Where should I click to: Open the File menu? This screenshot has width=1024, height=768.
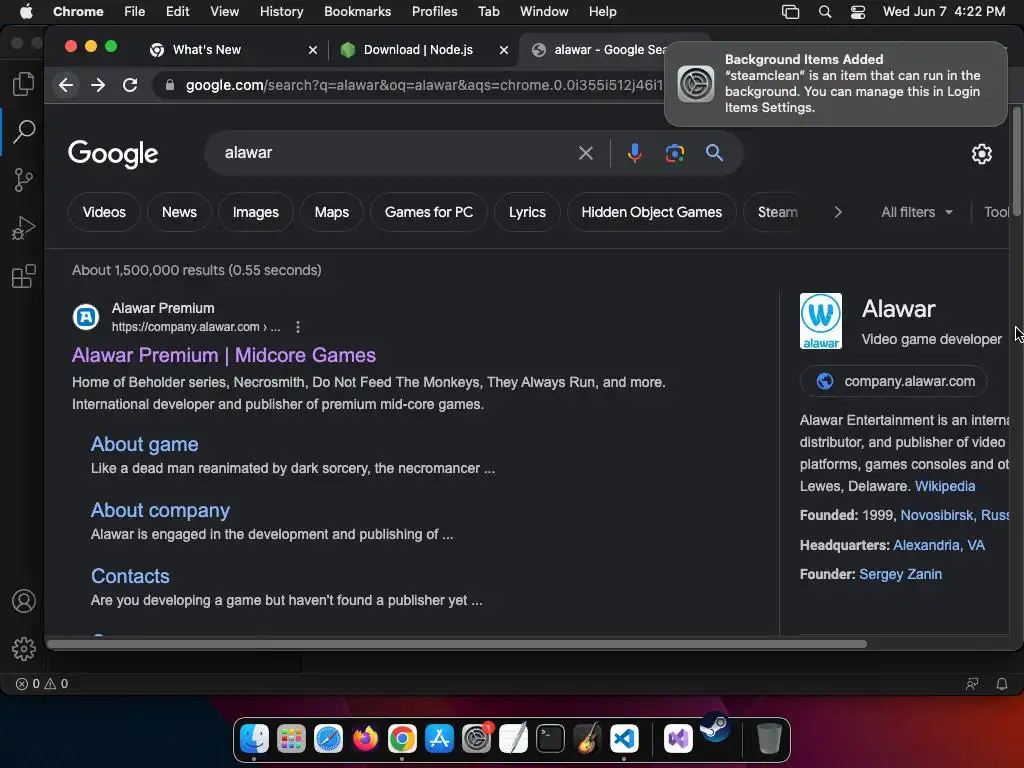(x=135, y=12)
